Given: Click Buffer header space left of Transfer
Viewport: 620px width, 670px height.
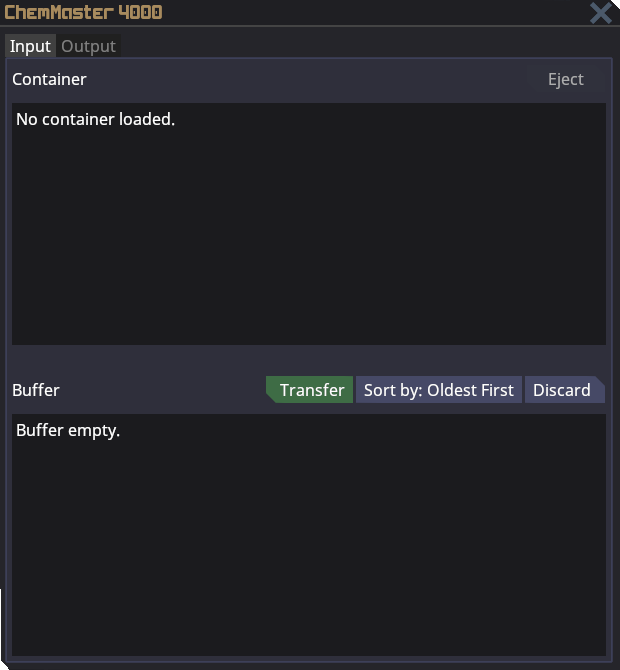Looking at the screenshot, I should 160,390.
